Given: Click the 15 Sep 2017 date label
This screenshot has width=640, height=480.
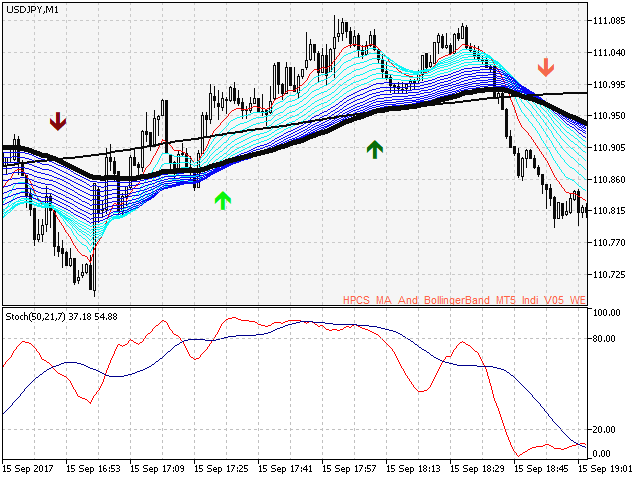Looking at the screenshot, I should click(28, 469).
